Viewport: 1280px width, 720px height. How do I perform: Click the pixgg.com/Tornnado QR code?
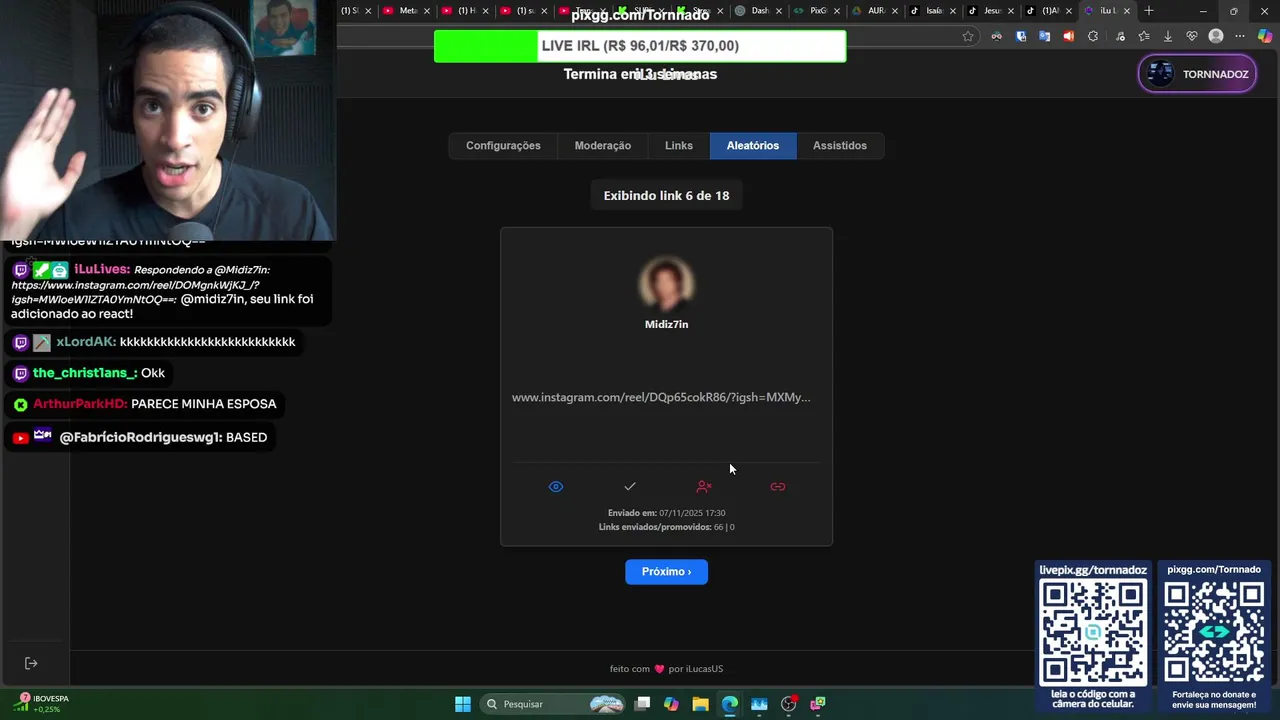point(1214,633)
